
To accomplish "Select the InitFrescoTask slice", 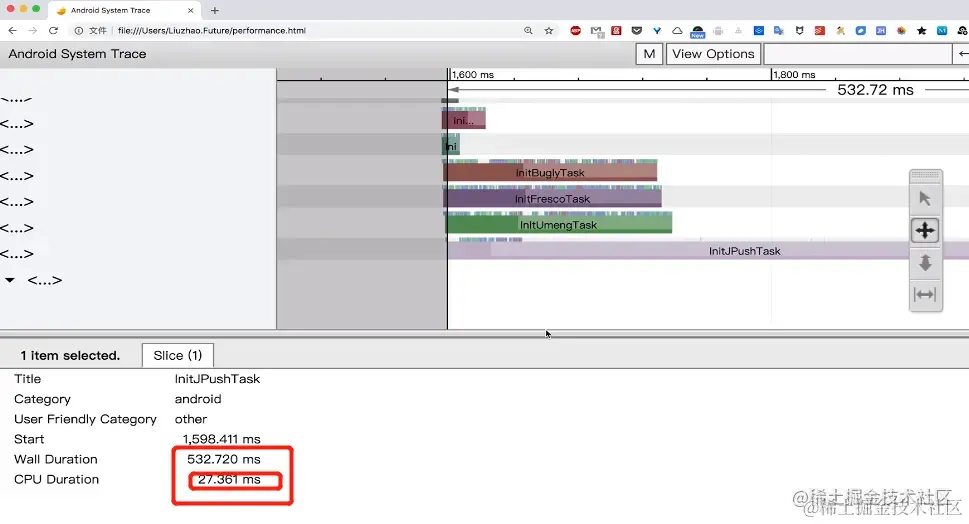I will point(552,198).
